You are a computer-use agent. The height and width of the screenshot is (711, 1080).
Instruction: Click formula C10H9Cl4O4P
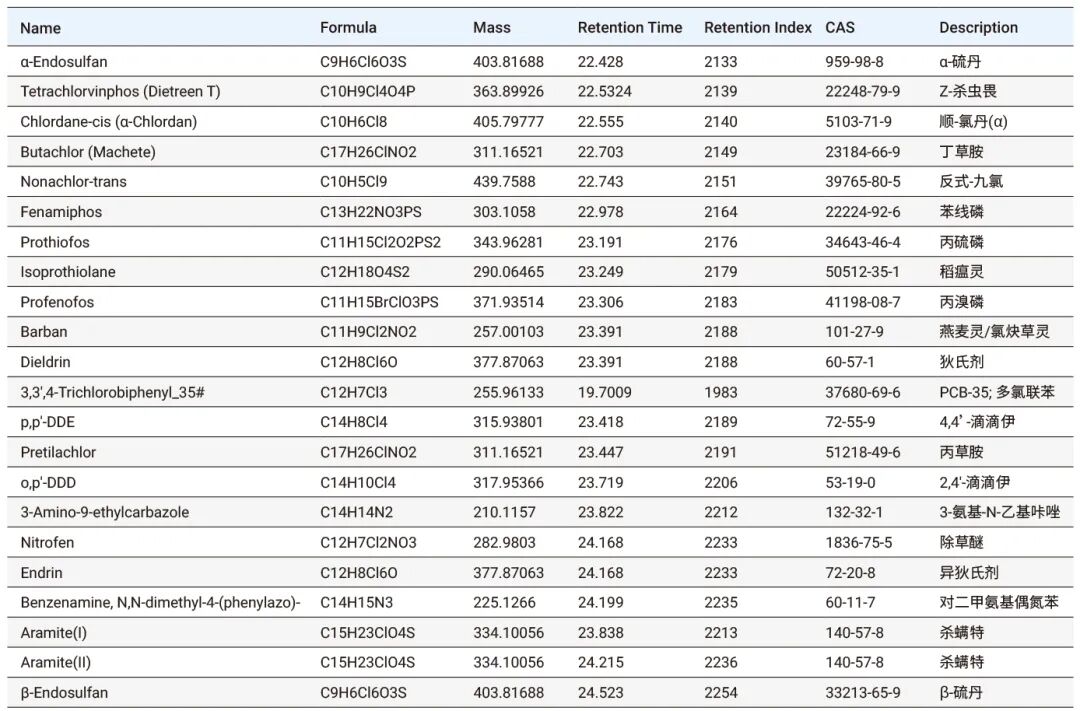pos(367,91)
